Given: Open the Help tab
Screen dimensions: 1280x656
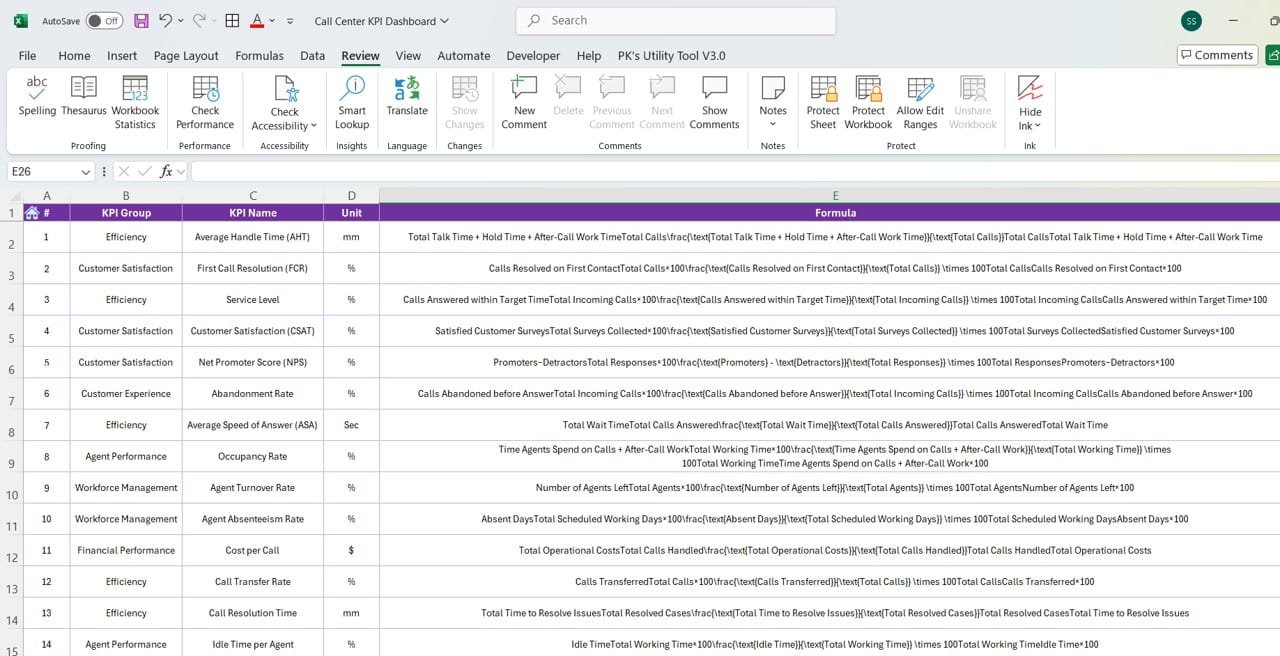Looking at the screenshot, I should 589,56.
